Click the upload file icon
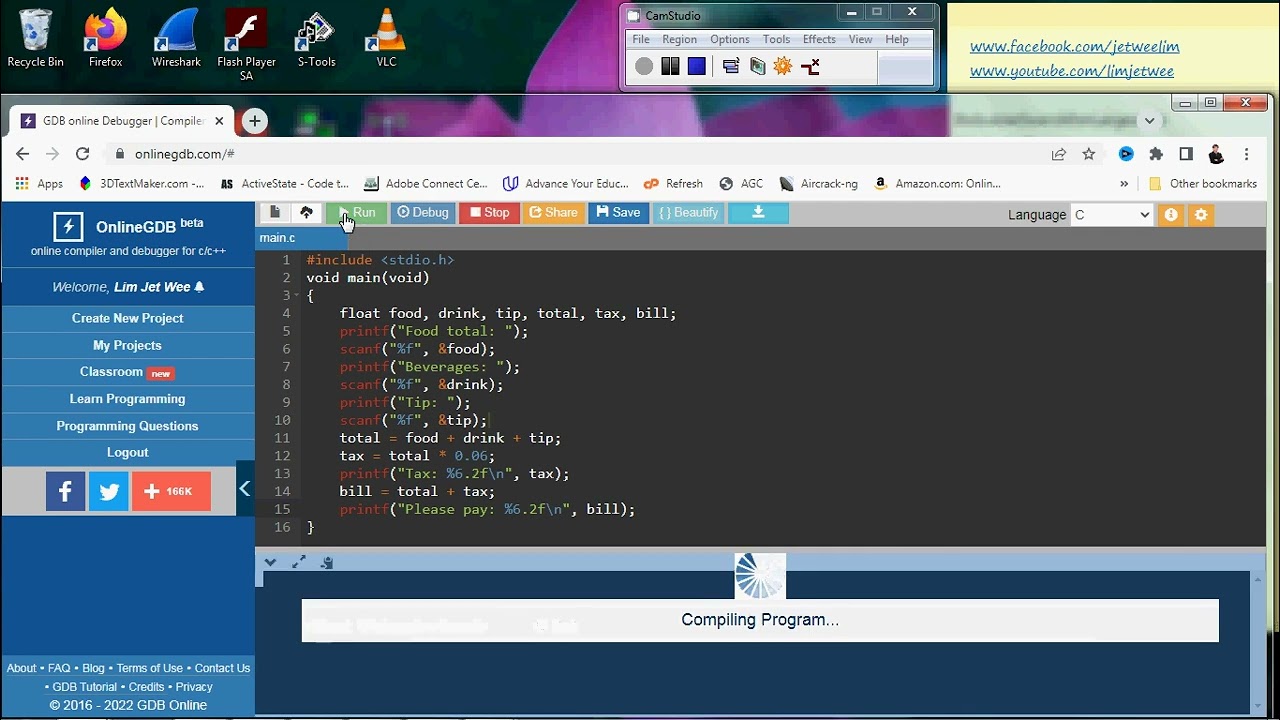This screenshot has width=1280, height=720. tap(307, 212)
